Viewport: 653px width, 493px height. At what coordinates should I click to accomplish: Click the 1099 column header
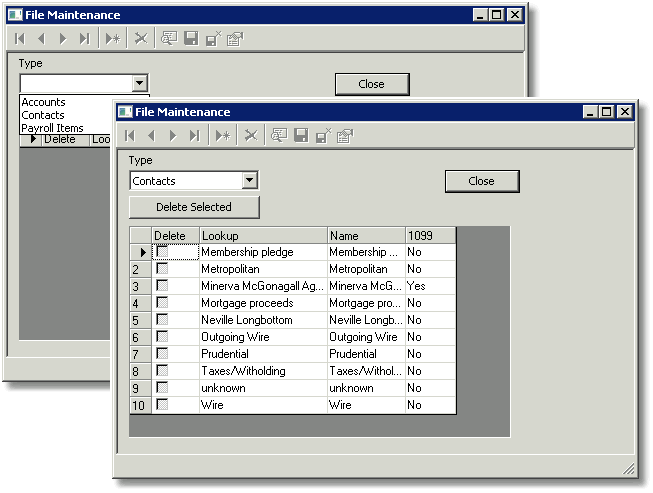430,236
